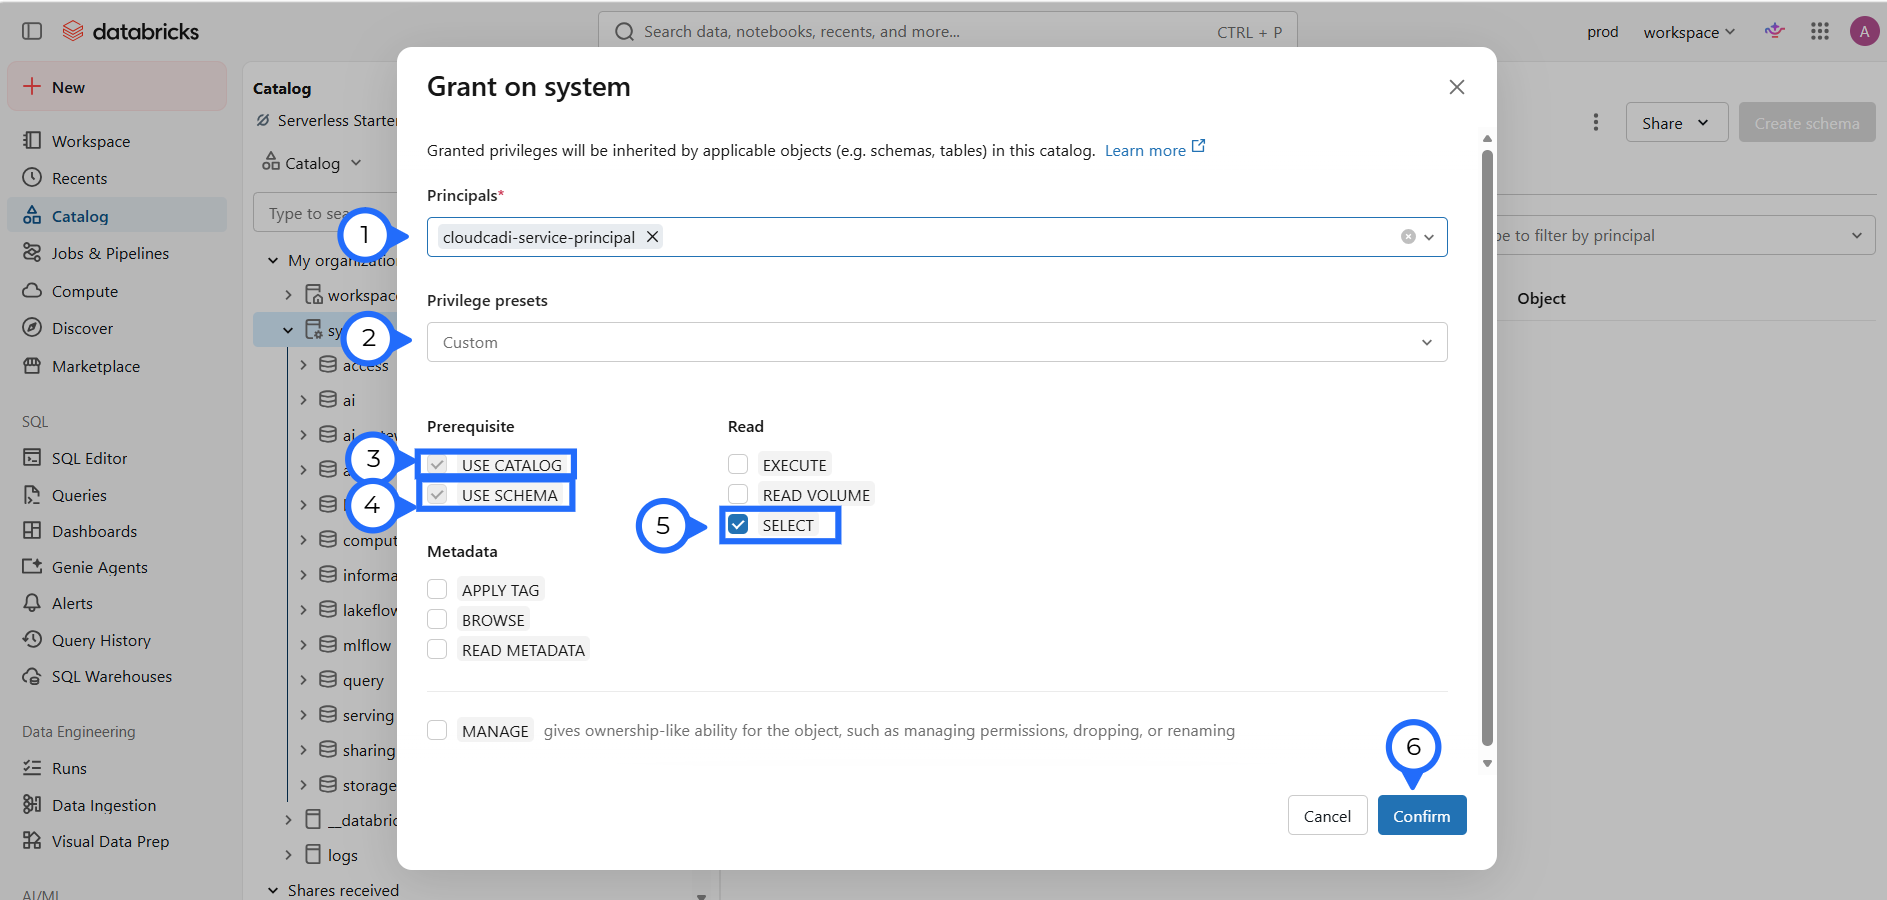Open the Learn more link
The width and height of the screenshot is (1887, 900).
(x=1155, y=150)
